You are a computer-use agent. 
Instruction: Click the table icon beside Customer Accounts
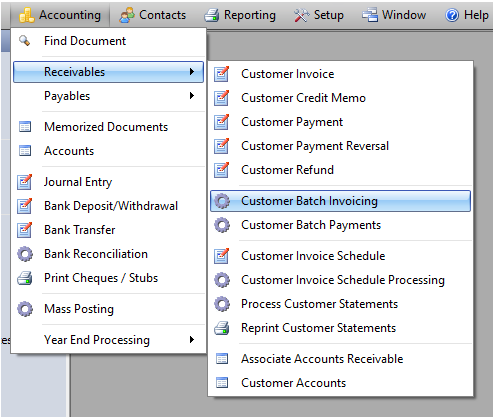(x=222, y=383)
